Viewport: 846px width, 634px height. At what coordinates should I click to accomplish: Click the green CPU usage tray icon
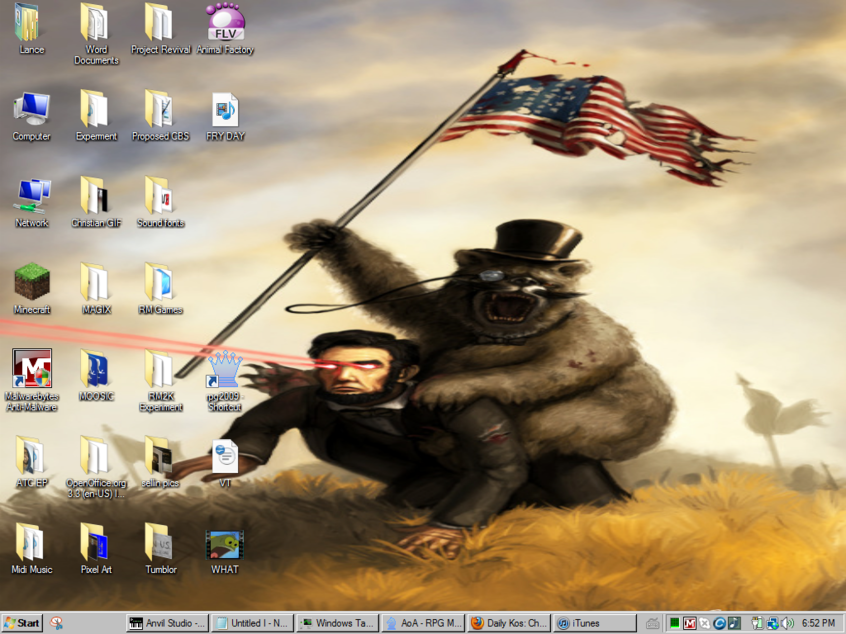pyautogui.click(x=674, y=623)
